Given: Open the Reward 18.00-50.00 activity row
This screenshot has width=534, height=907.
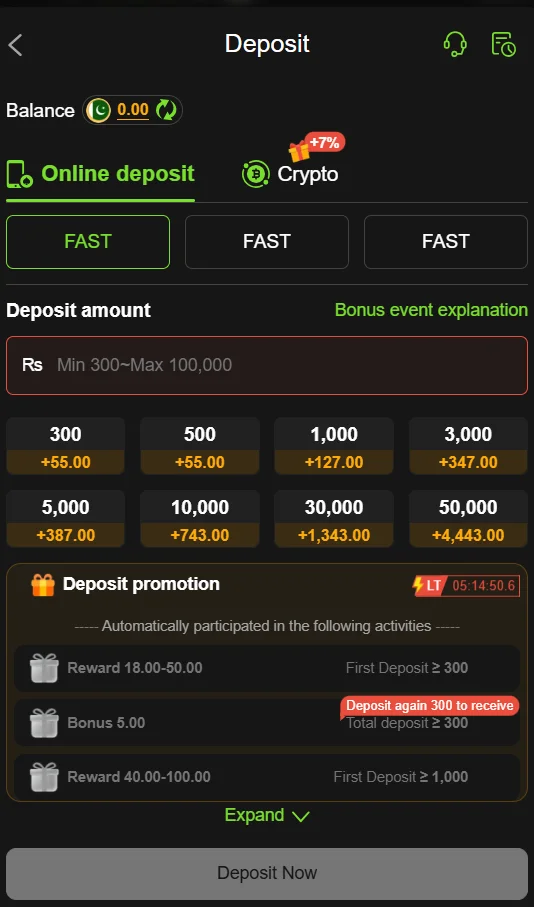Looking at the screenshot, I should click(x=267, y=668).
